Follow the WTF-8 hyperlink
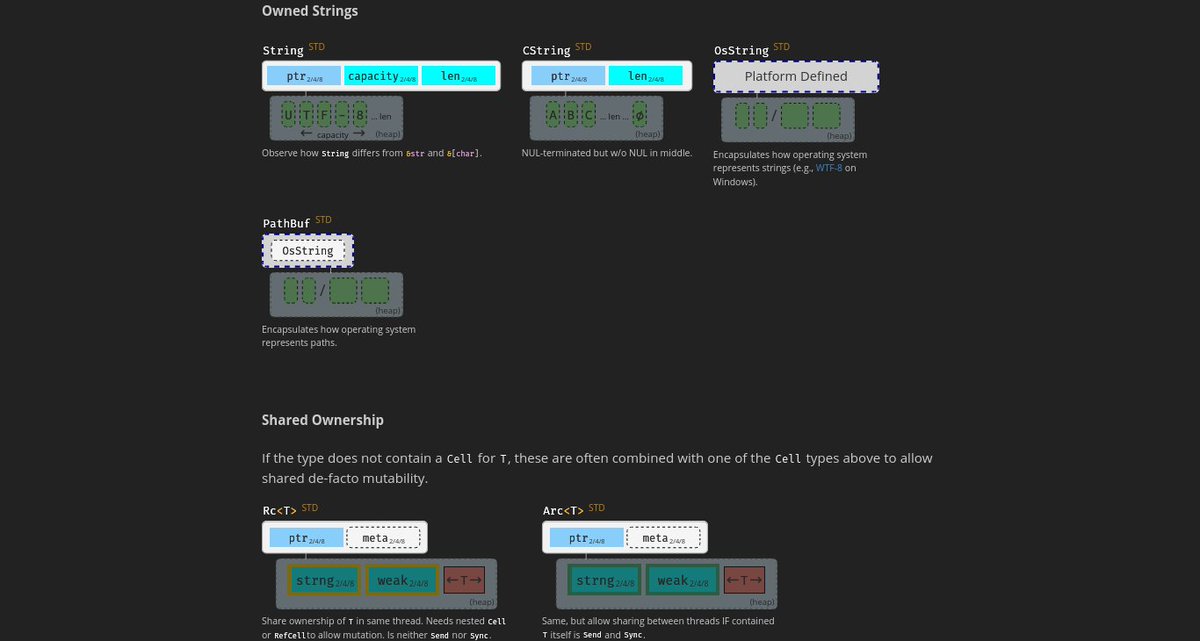1200x641 pixels. [x=830, y=168]
